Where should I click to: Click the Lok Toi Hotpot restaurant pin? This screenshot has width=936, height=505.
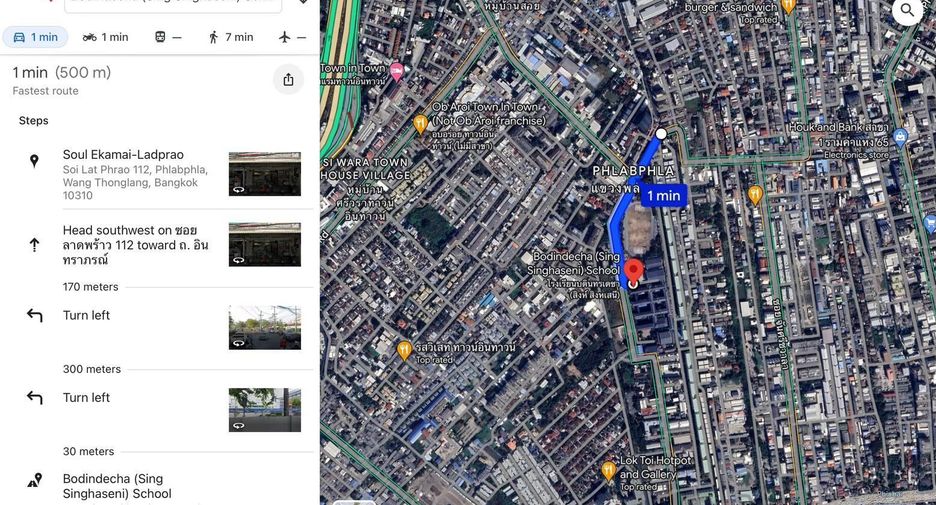point(608,471)
